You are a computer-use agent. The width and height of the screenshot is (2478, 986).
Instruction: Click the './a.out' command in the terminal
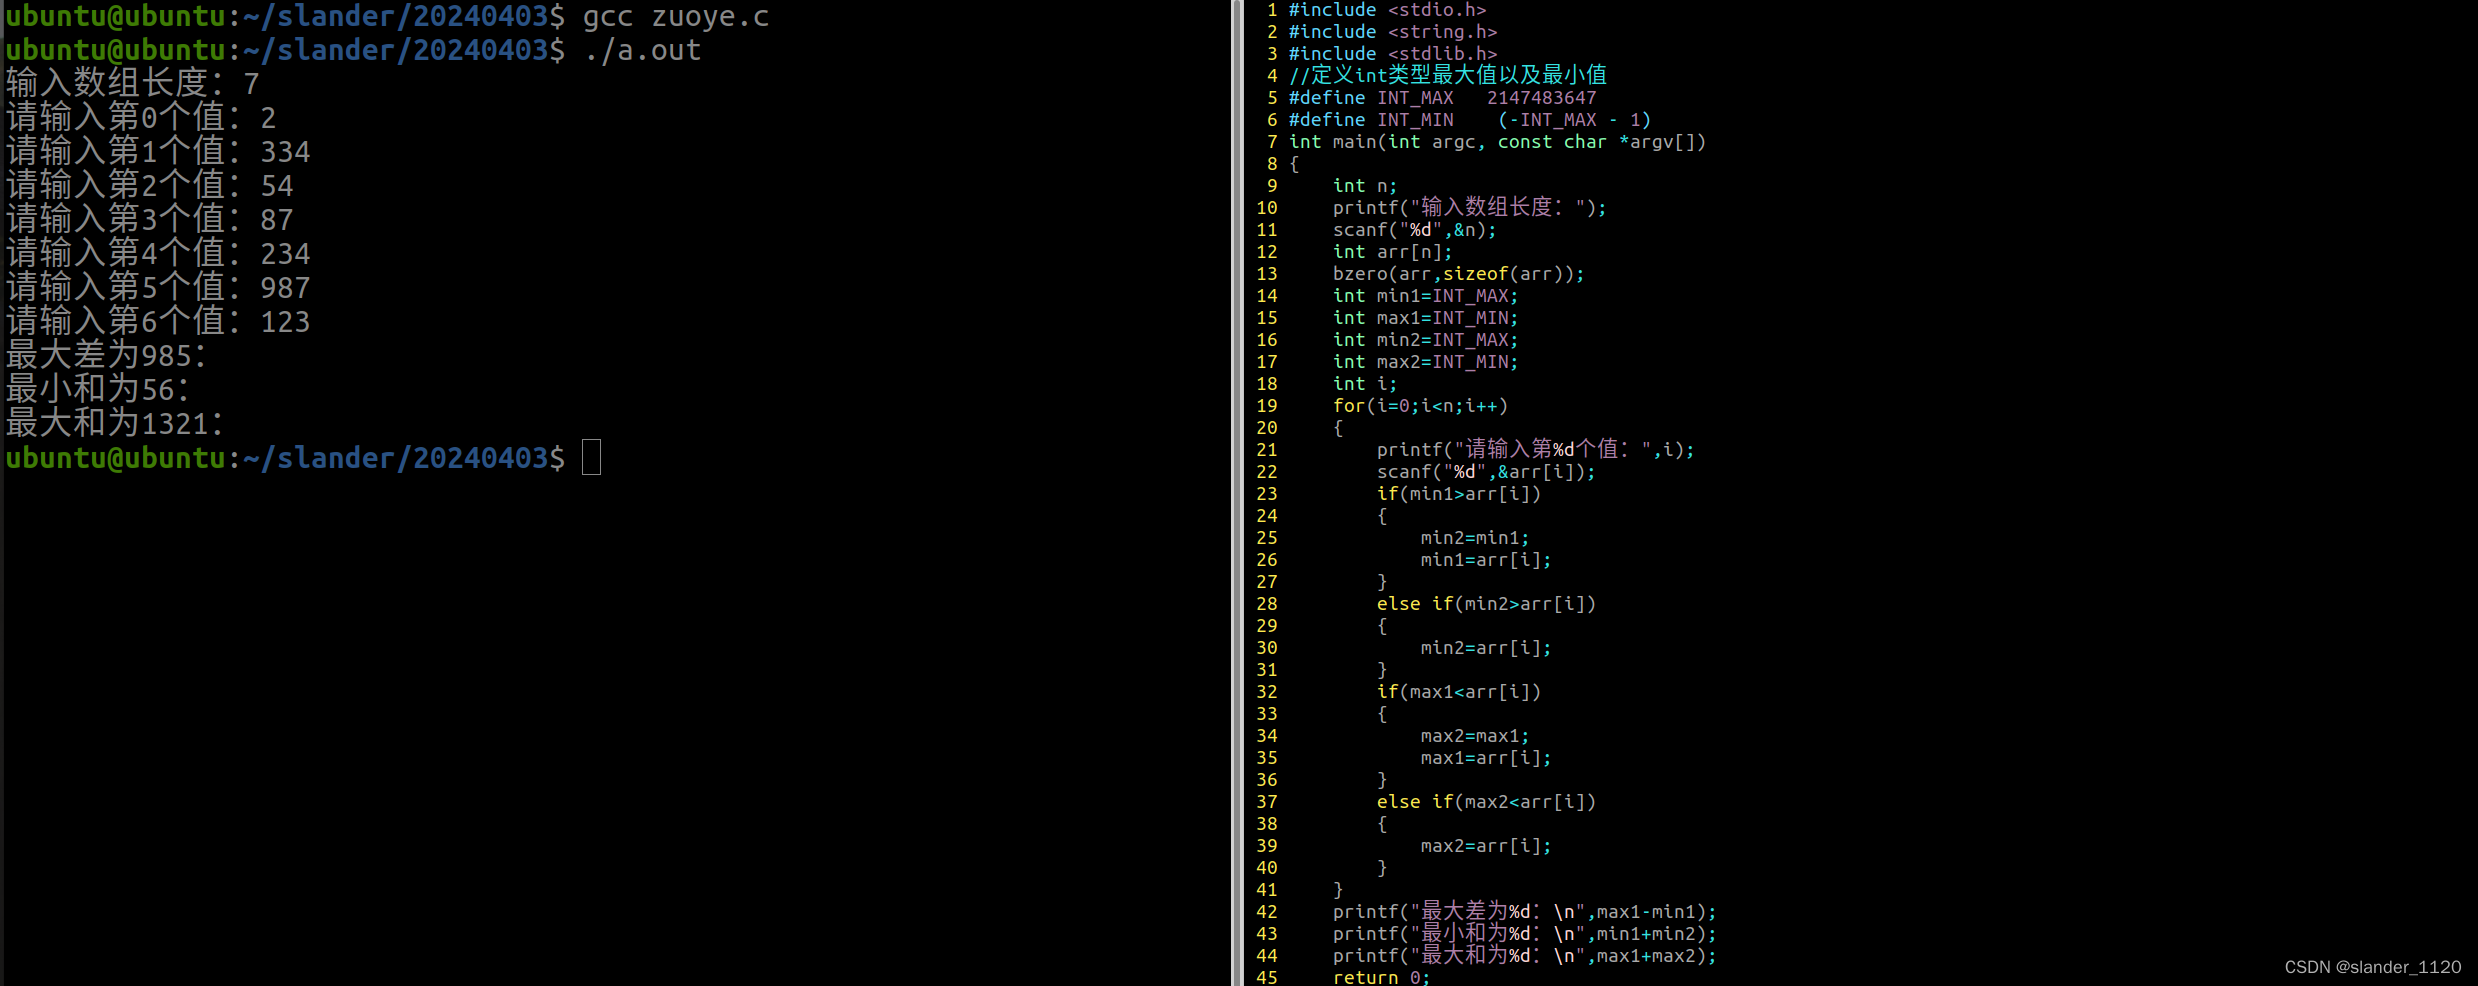click(642, 50)
